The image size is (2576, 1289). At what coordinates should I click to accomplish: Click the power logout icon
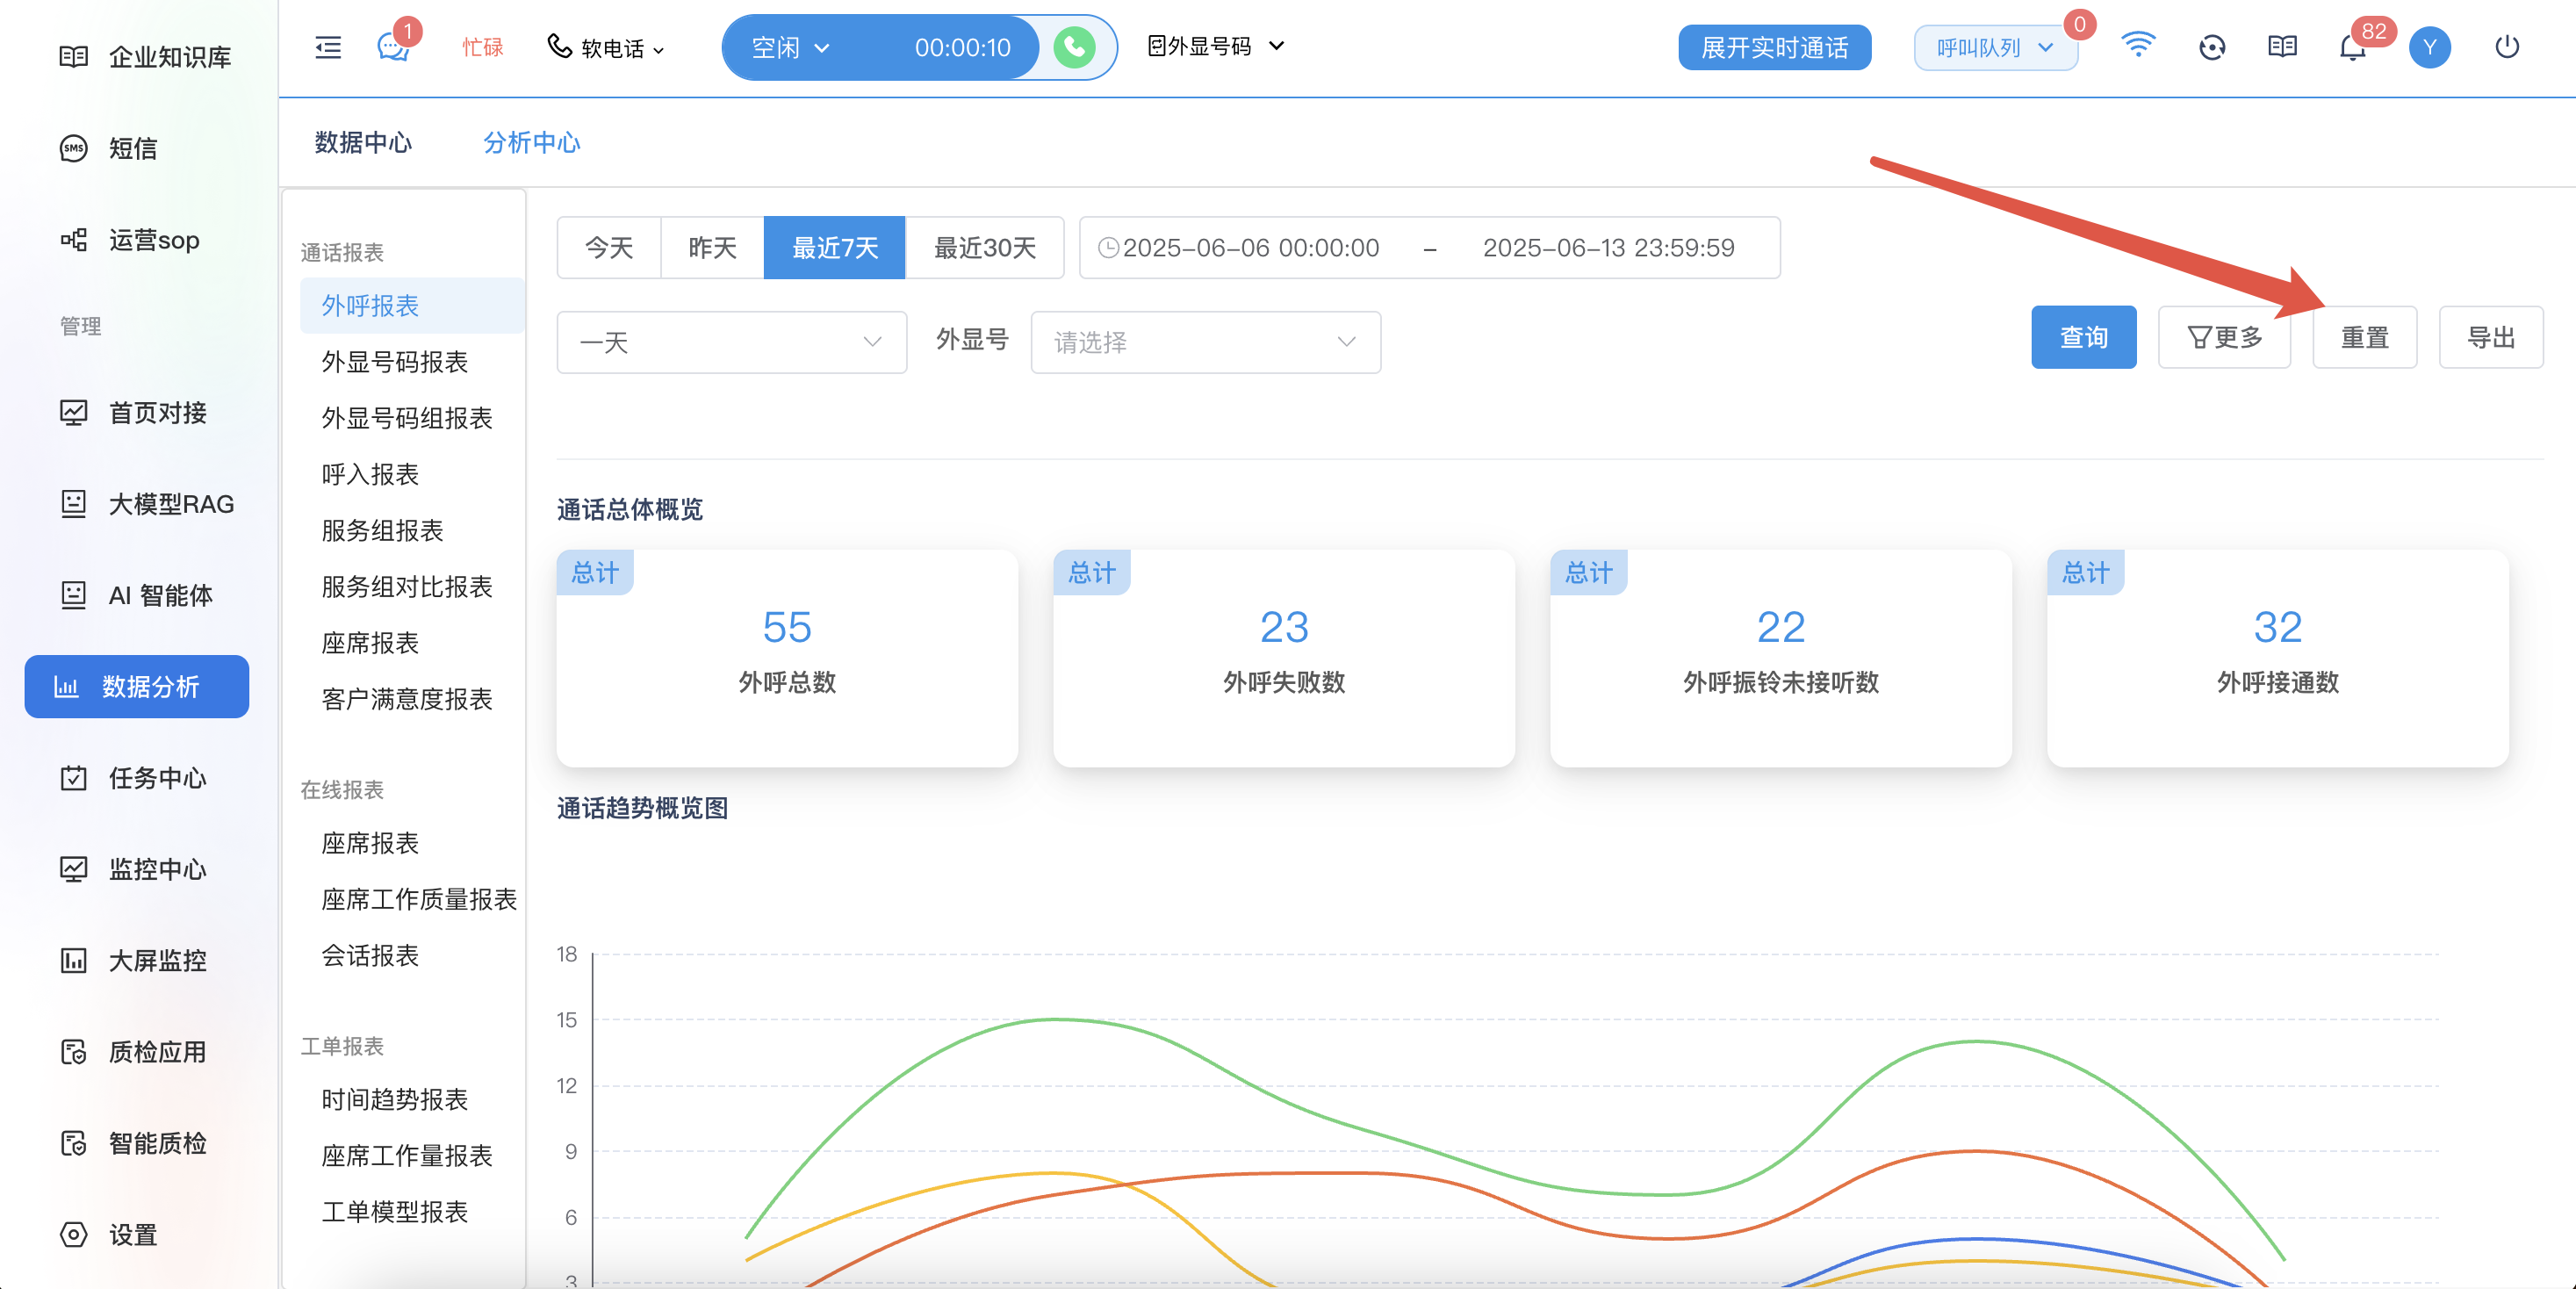(2506, 47)
